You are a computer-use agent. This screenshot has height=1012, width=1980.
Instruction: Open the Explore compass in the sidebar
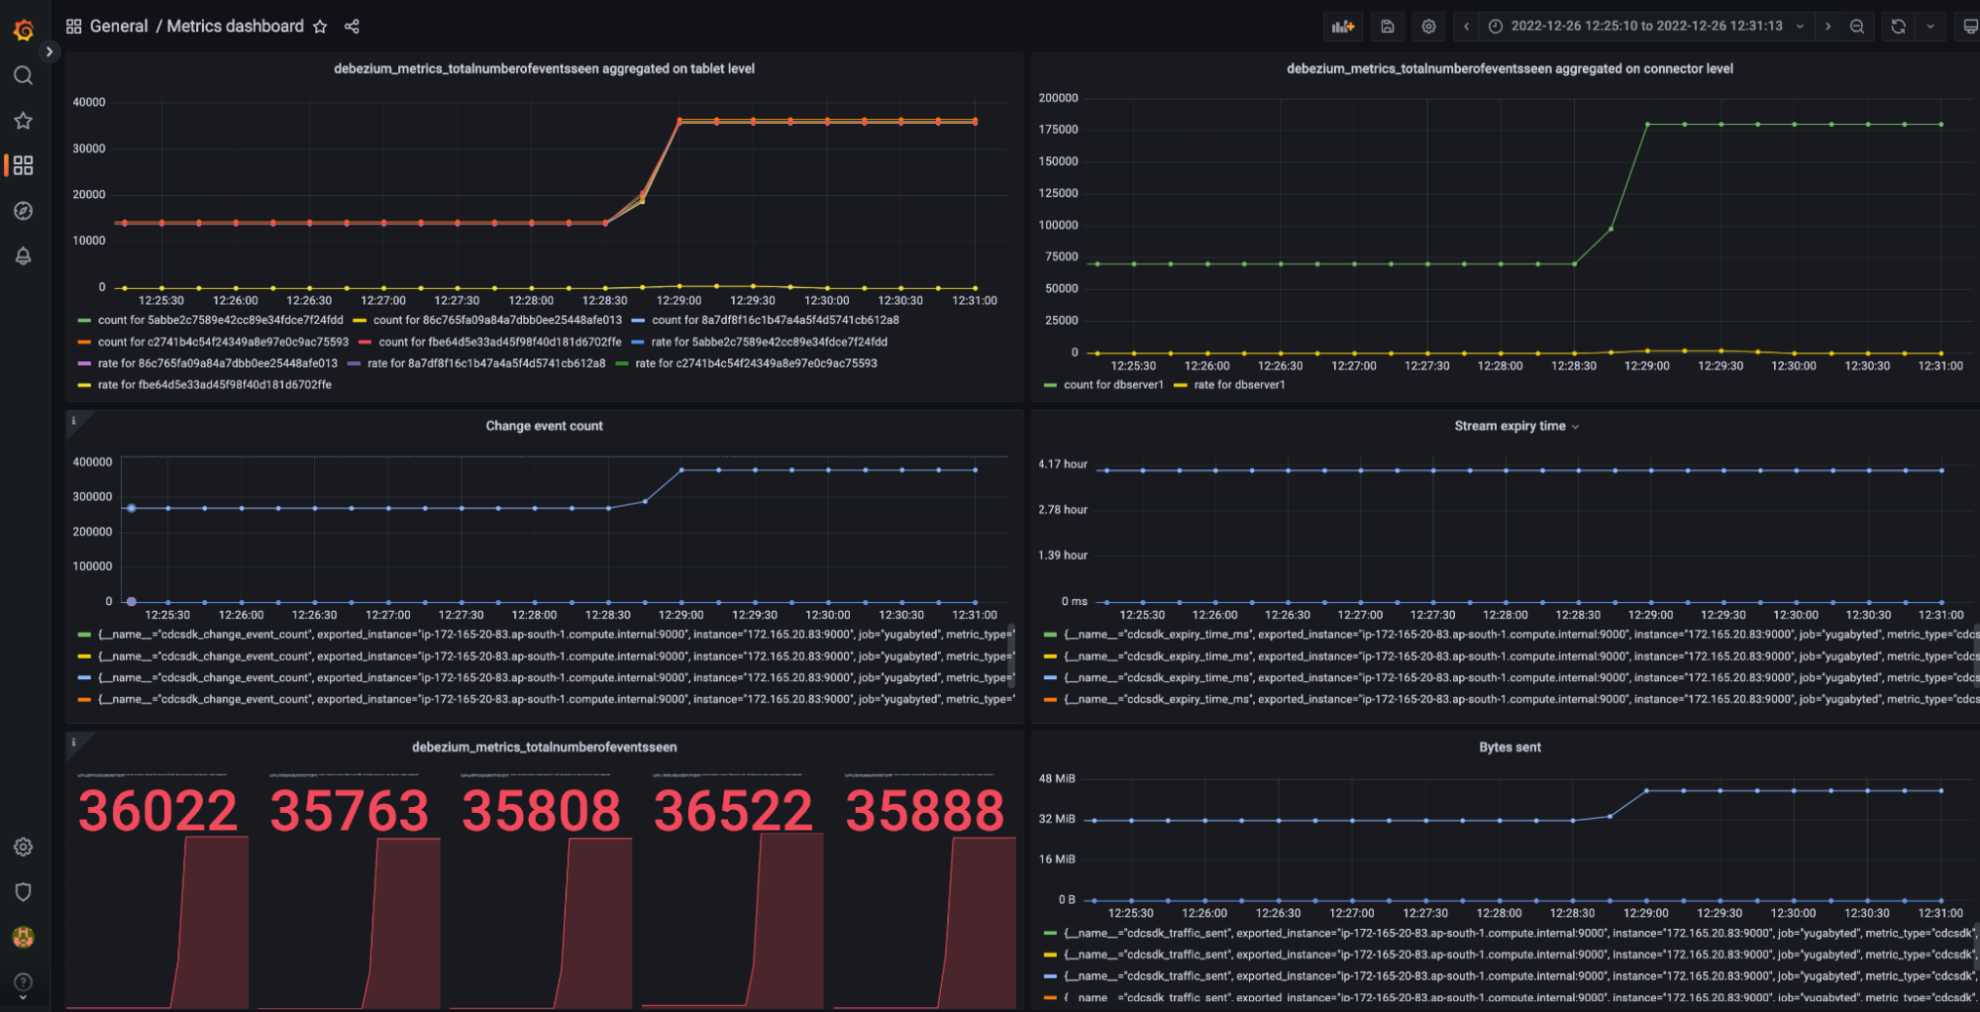point(23,211)
